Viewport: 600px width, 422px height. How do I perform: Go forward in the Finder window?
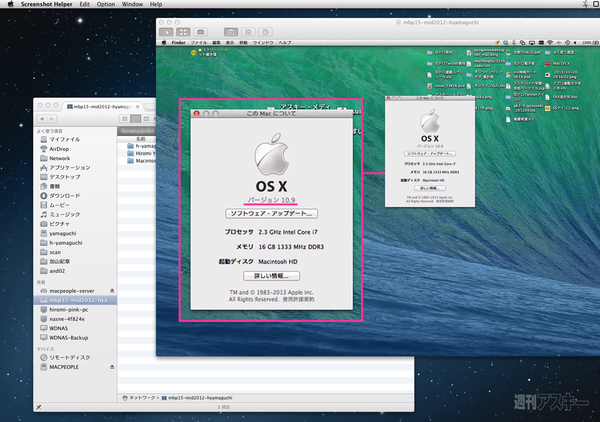coord(52,119)
